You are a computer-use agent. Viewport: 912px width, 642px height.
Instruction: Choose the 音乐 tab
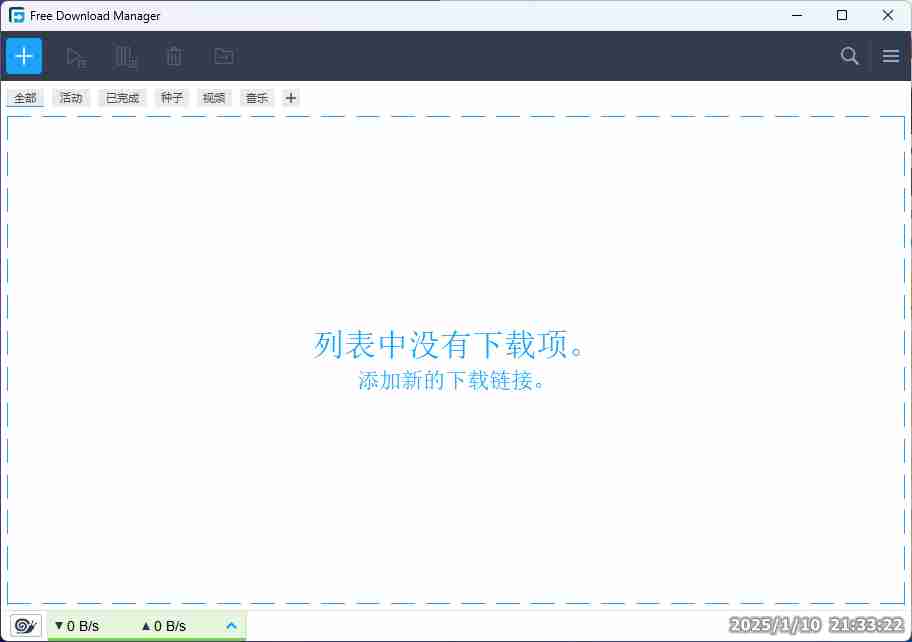pos(257,98)
